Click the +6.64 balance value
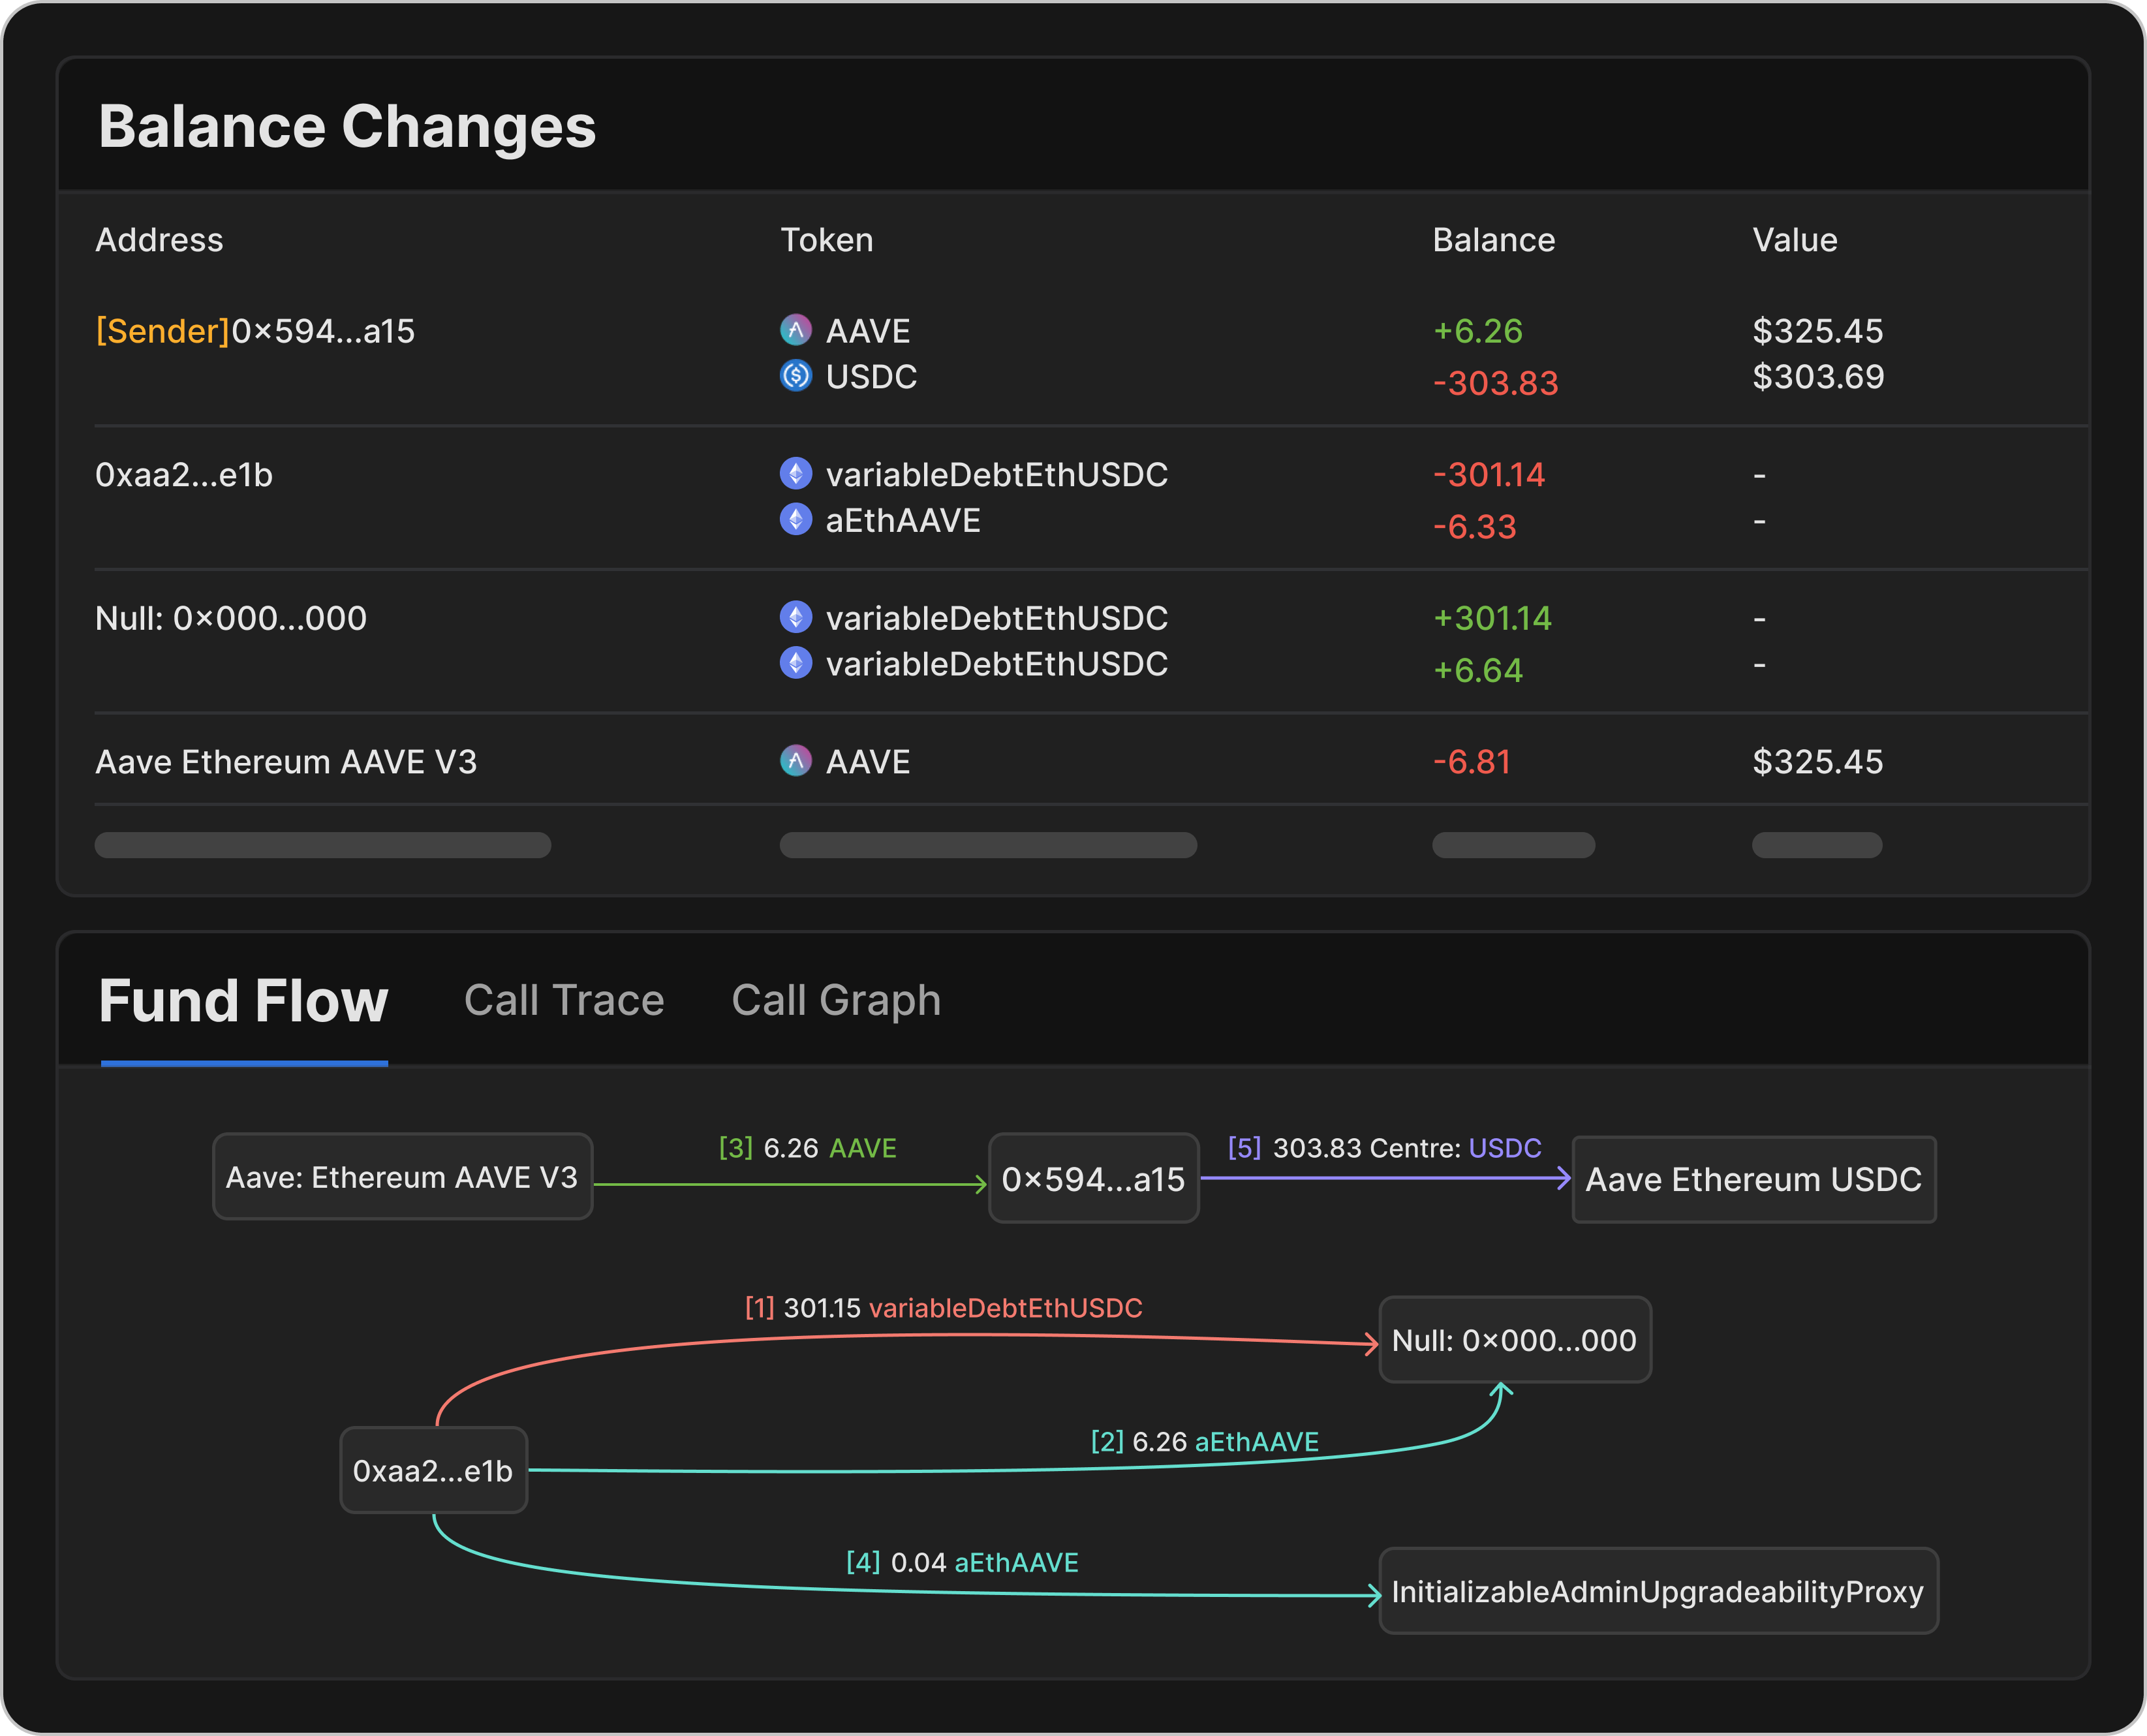 pyautogui.click(x=1478, y=670)
